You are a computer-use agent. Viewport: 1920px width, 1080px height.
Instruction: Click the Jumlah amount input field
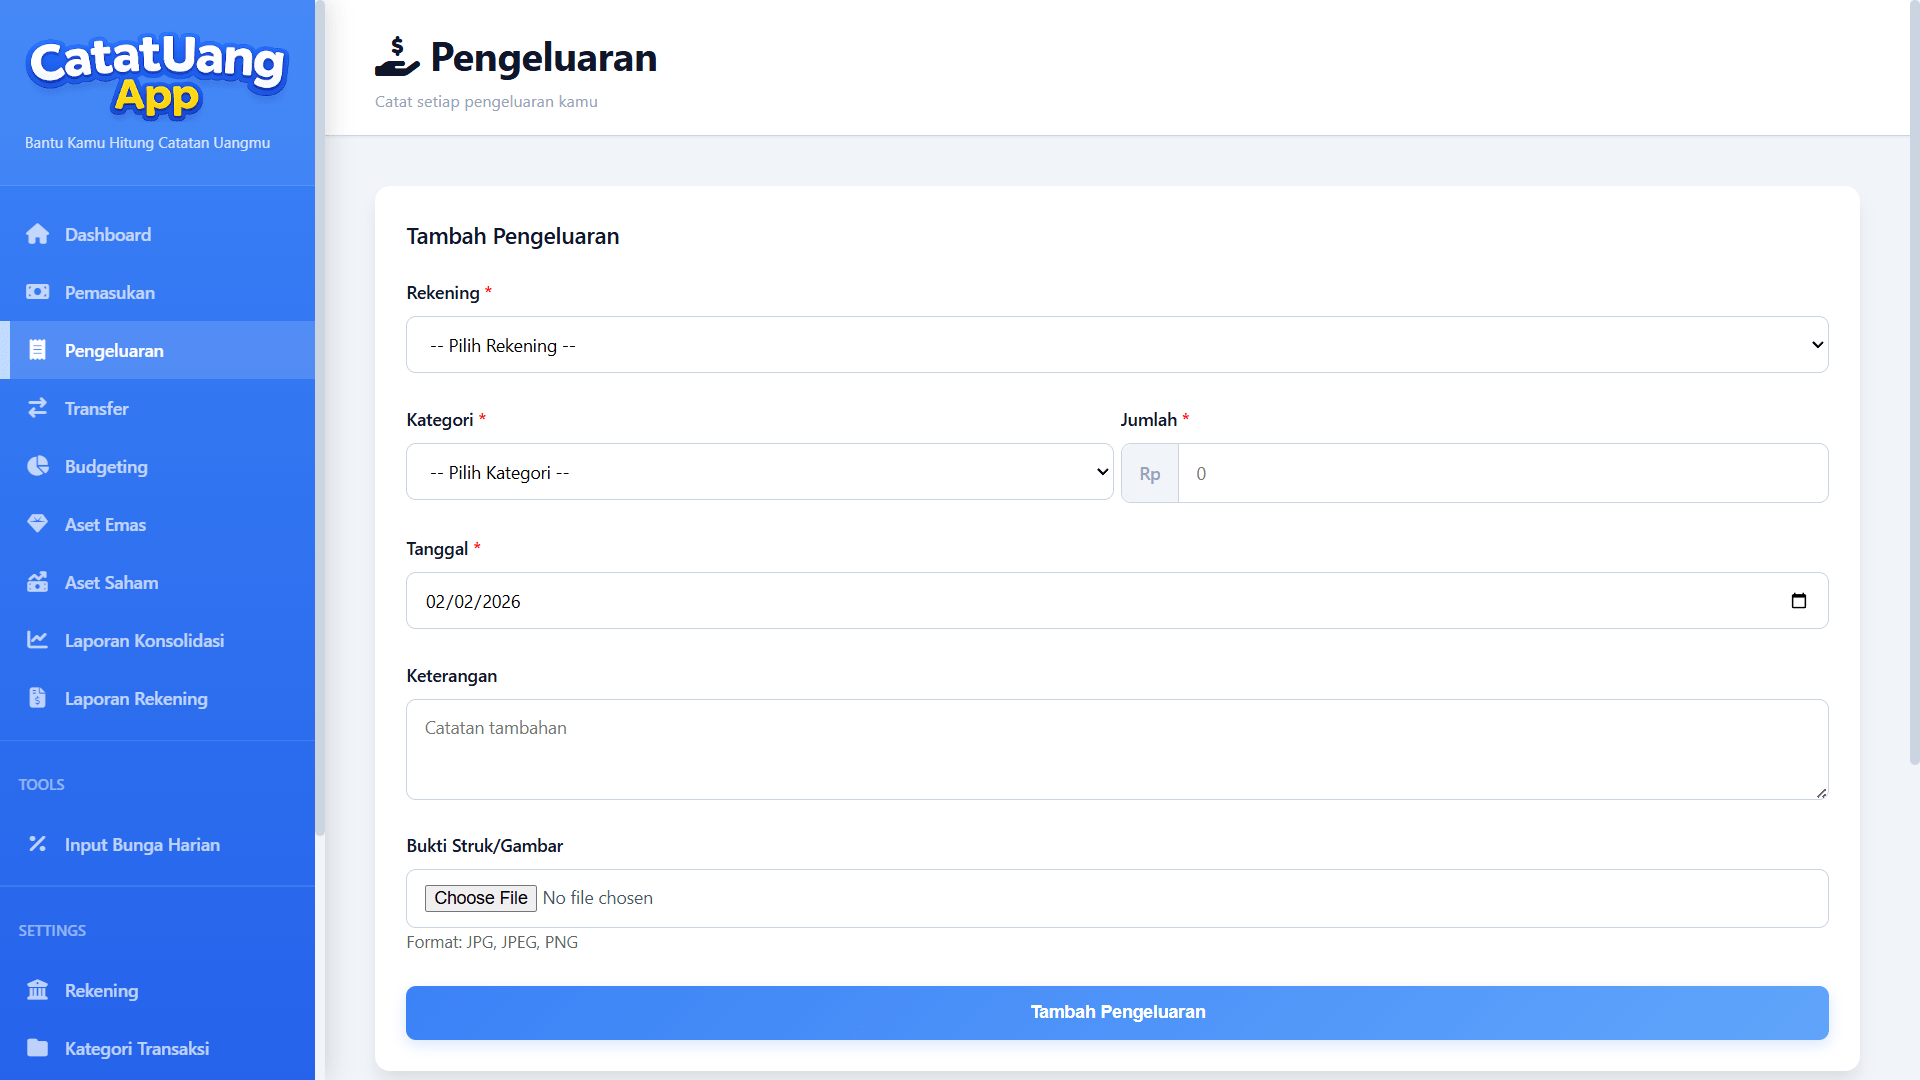point(1502,473)
